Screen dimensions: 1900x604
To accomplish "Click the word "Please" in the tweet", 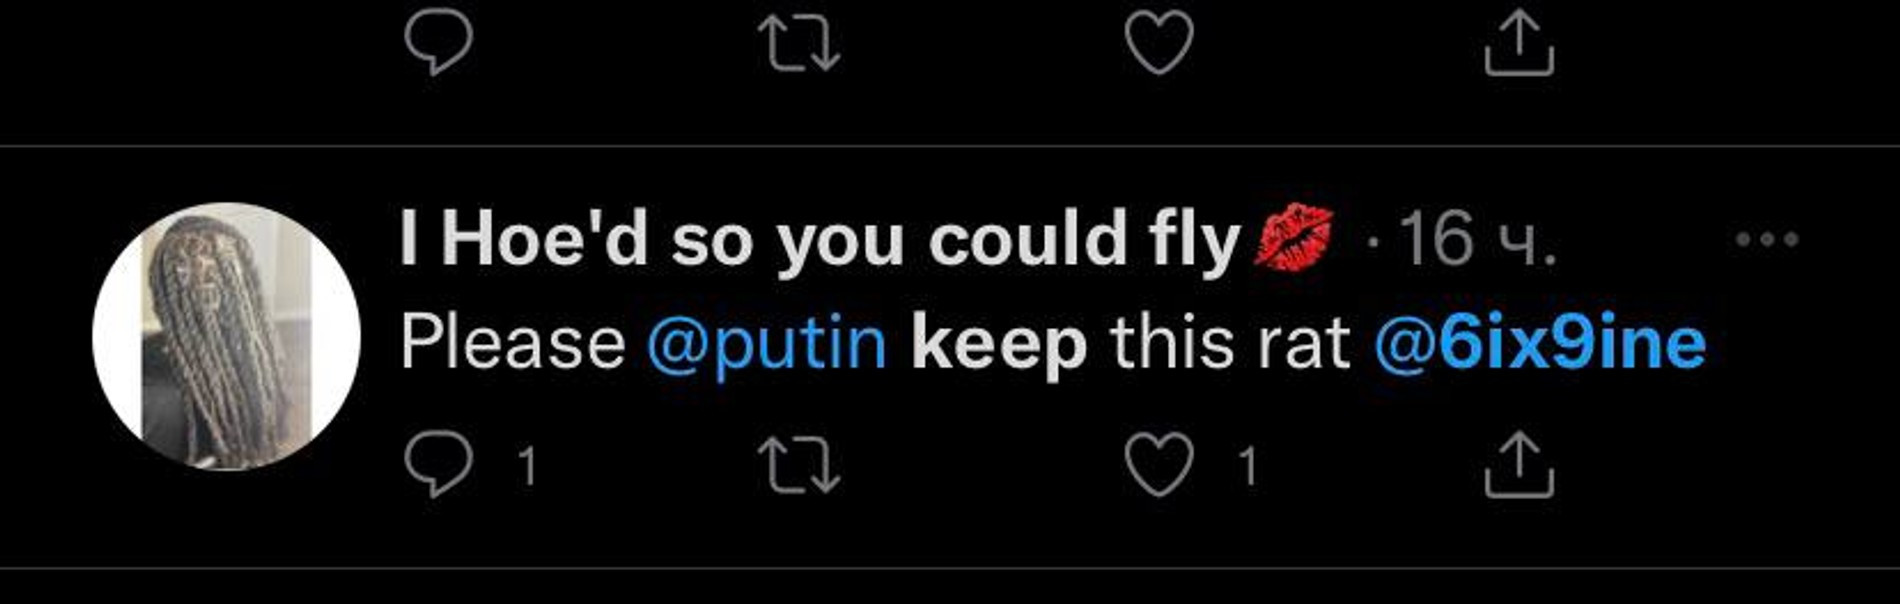I will 512,343.
